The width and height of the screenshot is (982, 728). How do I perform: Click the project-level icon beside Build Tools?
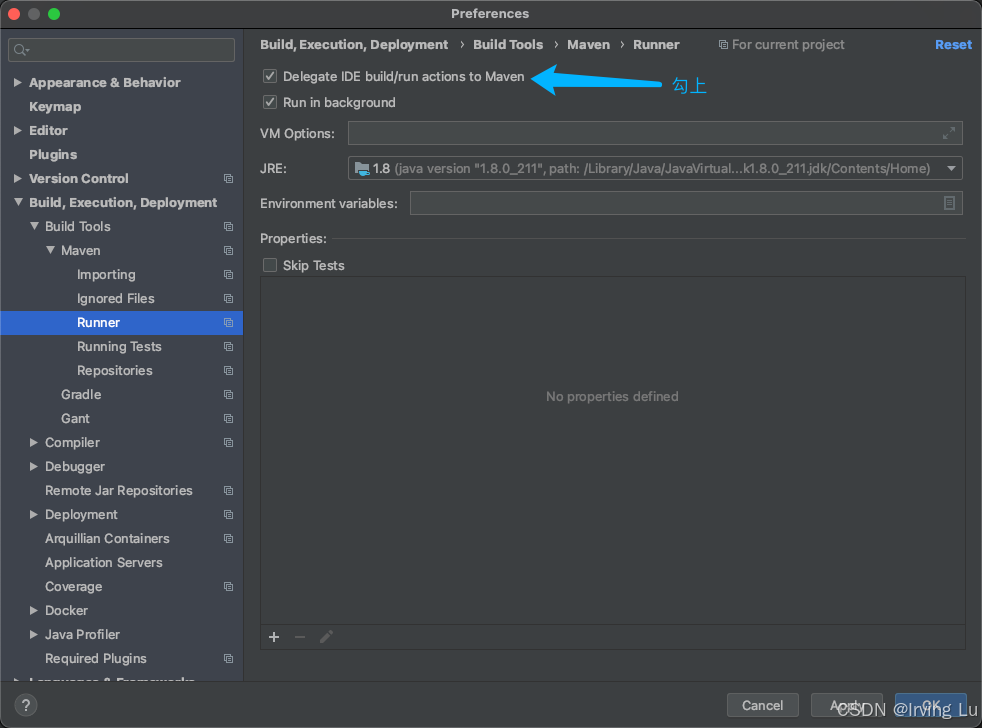[229, 226]
